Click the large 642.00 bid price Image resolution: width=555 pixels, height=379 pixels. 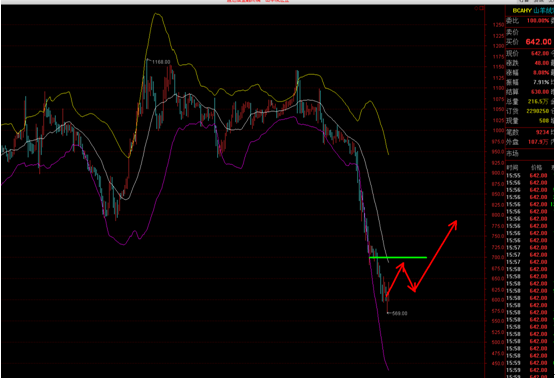tap(538, 42)
